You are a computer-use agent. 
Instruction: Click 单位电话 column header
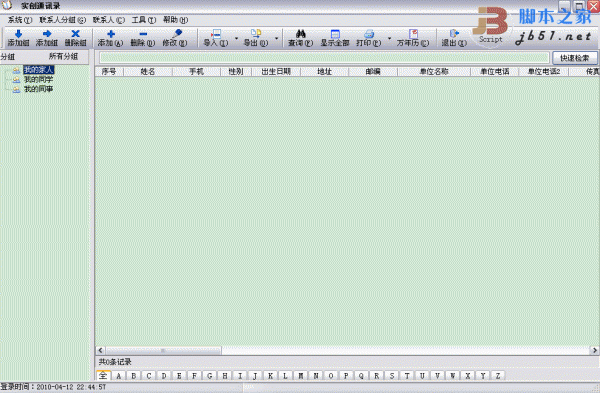point(494,72)
